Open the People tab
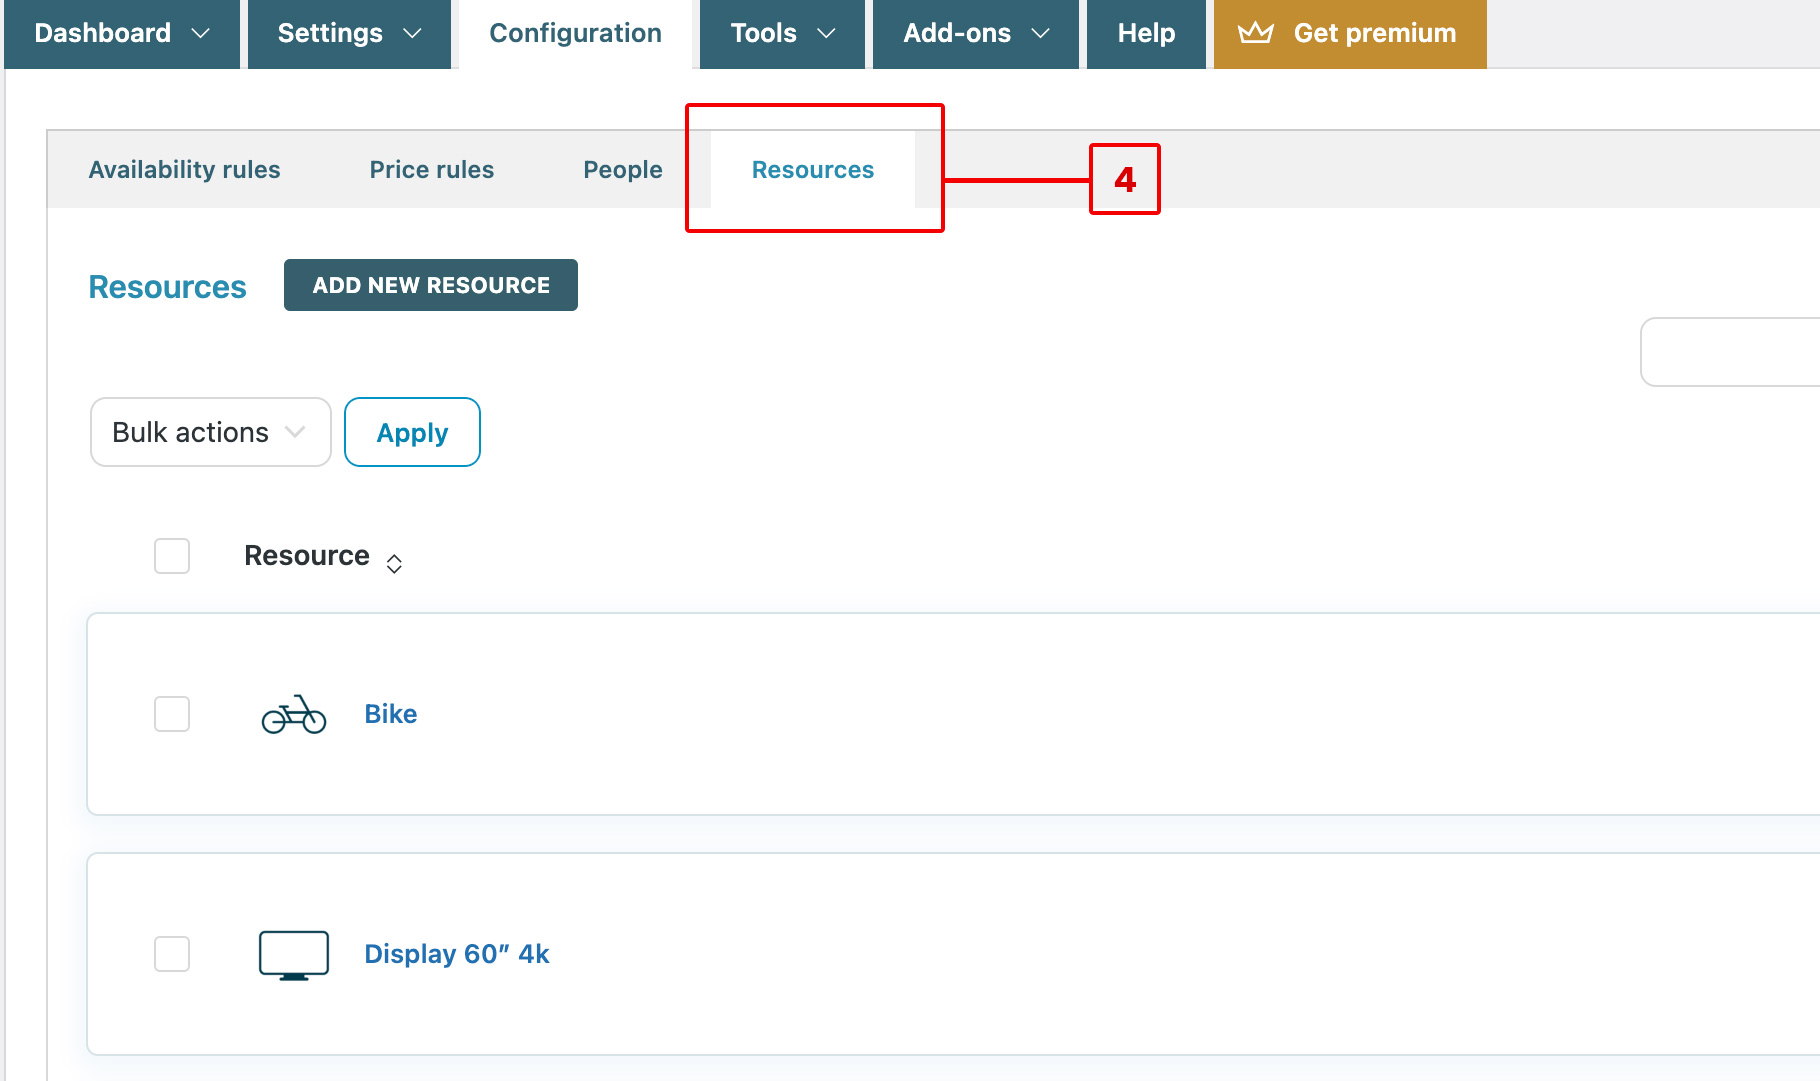1820x1081 pixels. tap(622, 170)
